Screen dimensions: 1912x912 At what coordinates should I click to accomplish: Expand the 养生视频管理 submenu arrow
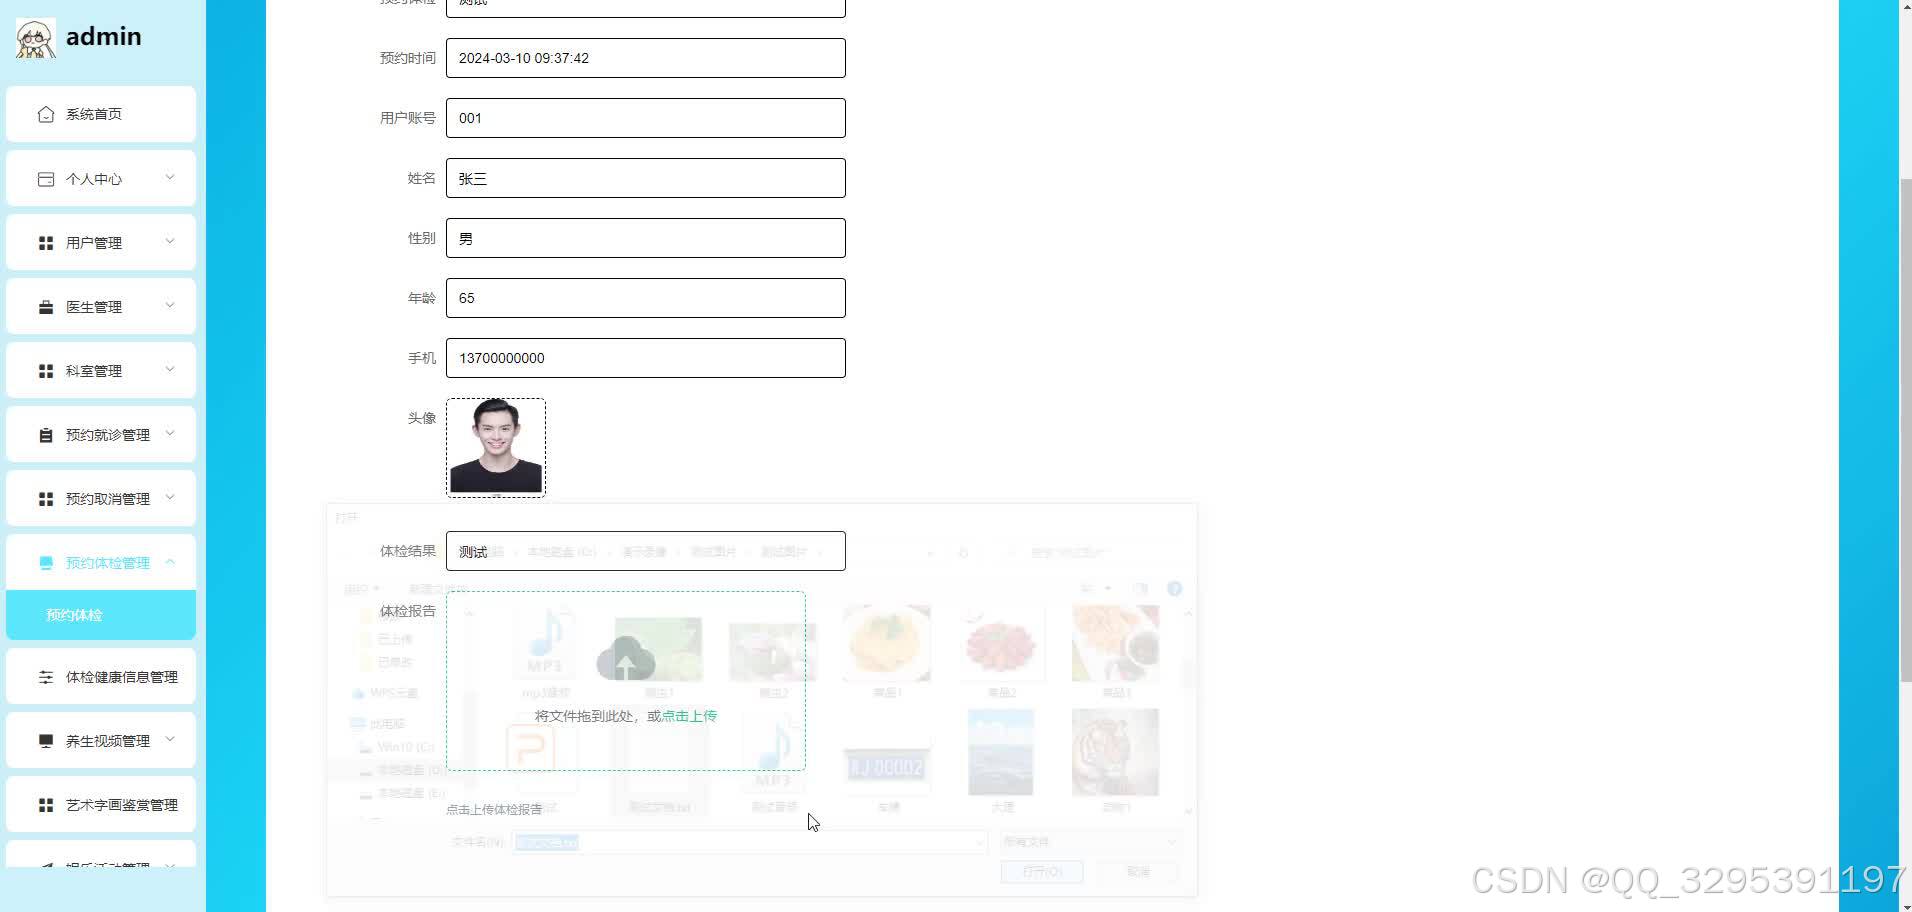pyautogui.click(x=169, y=739)
